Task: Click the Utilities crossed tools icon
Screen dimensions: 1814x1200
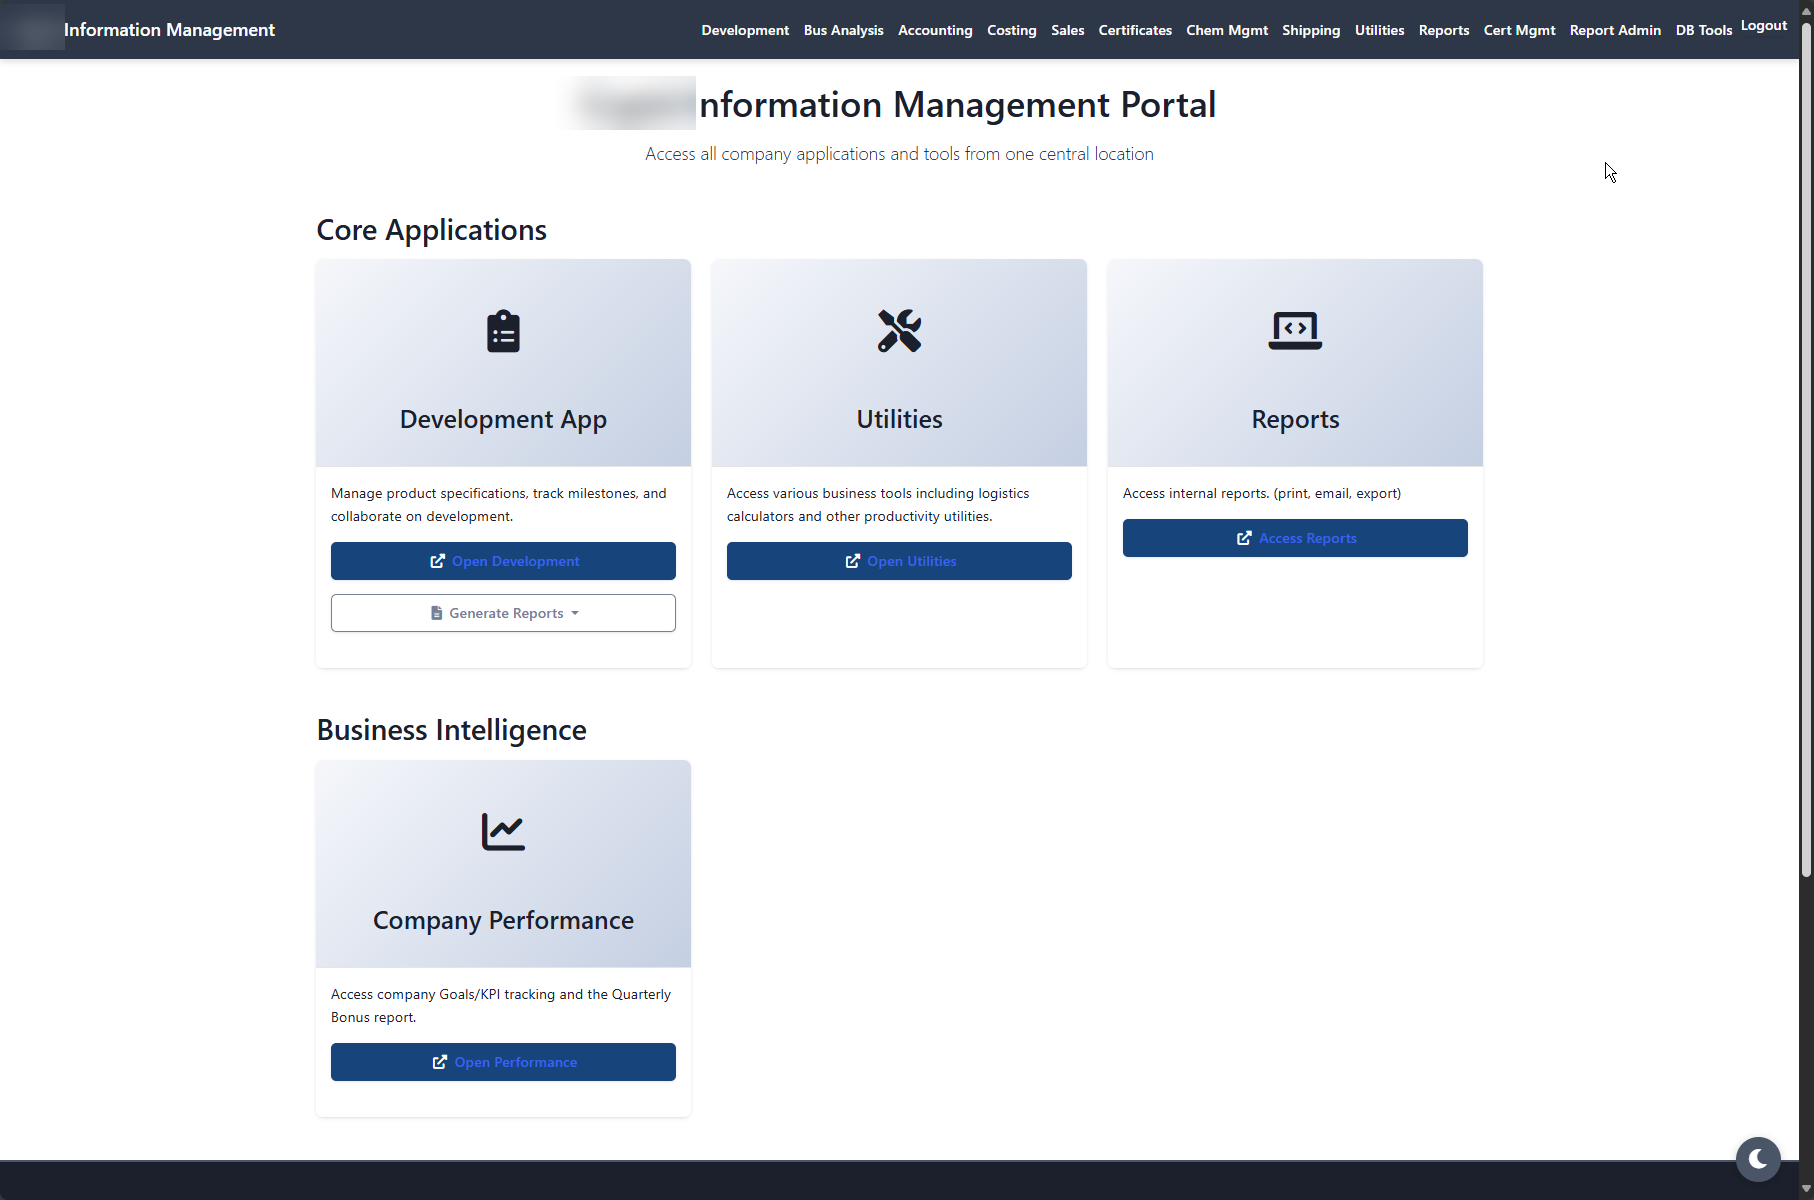Action: pos(899,331)
